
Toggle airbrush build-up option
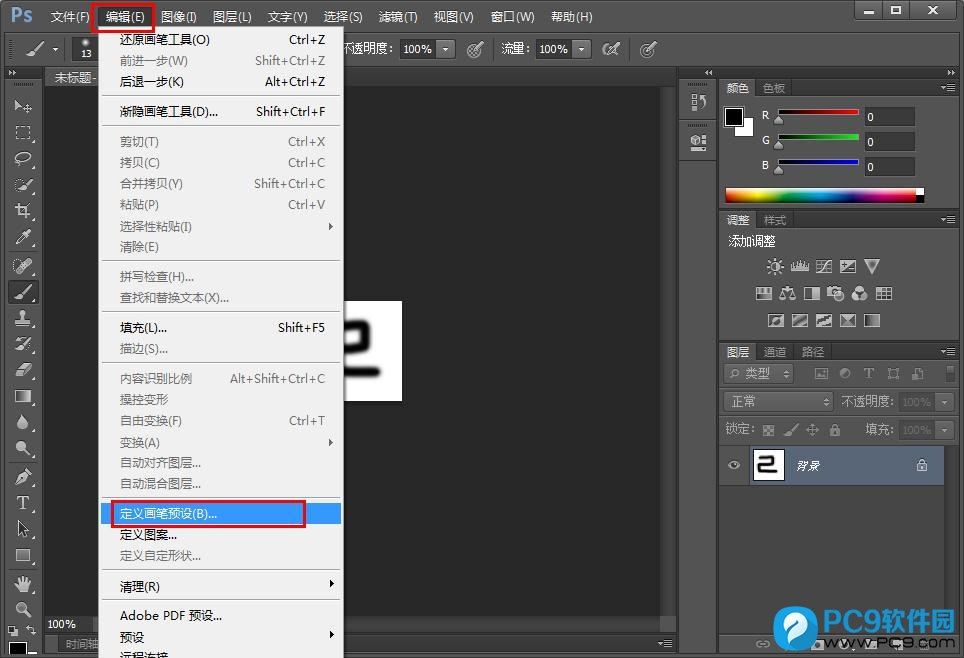pyautogui.click(x=610, y=49)
